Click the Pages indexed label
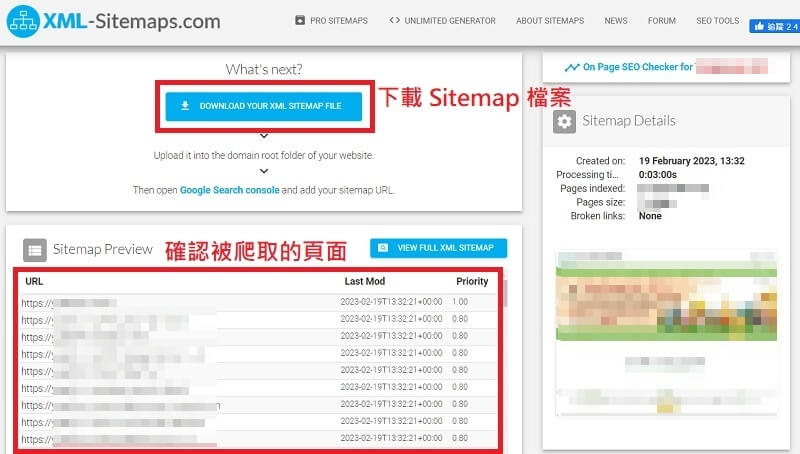Viewport: 800px width, 454px height. tap(592, 188)
